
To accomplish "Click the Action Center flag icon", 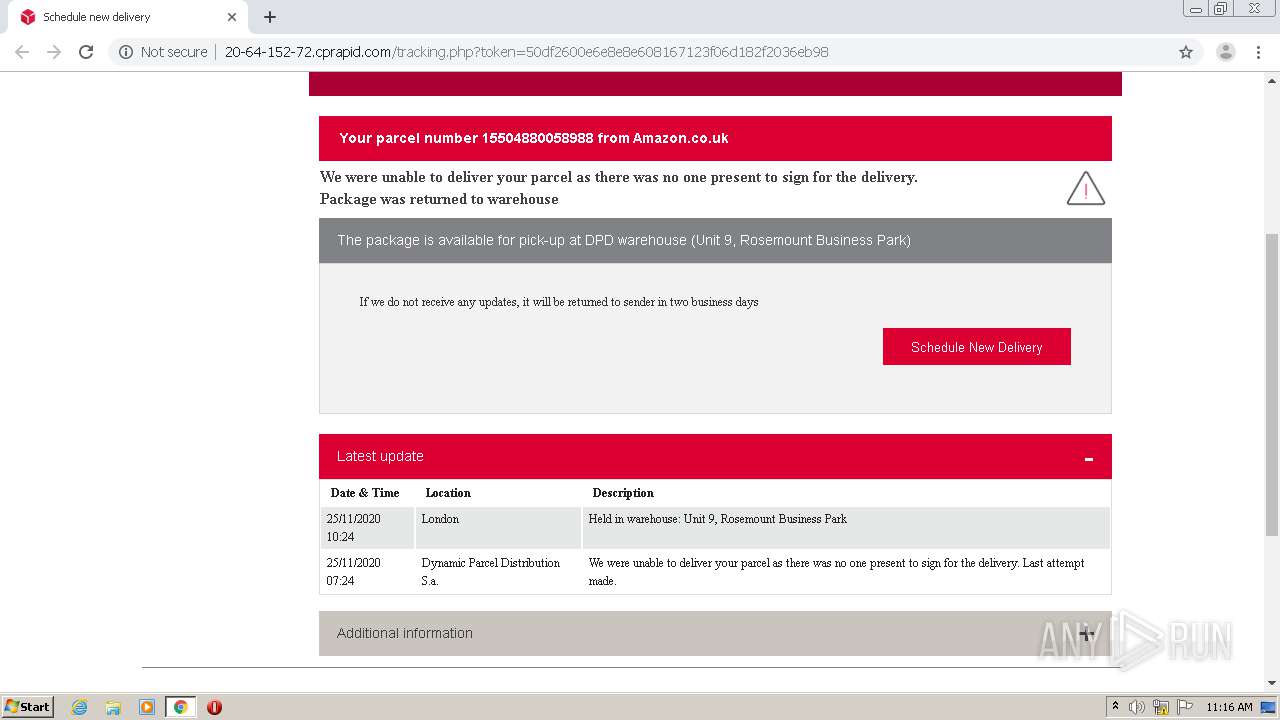I will tap(1185, 707).
